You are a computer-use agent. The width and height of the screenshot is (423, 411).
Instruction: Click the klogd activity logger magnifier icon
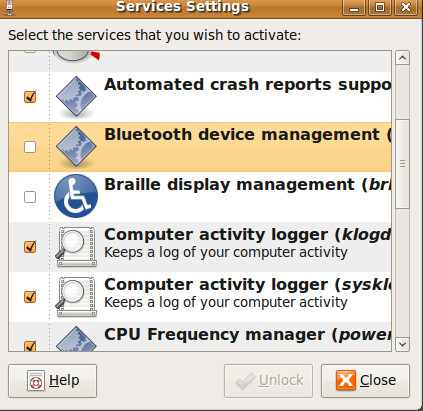(x=76, y=247)
